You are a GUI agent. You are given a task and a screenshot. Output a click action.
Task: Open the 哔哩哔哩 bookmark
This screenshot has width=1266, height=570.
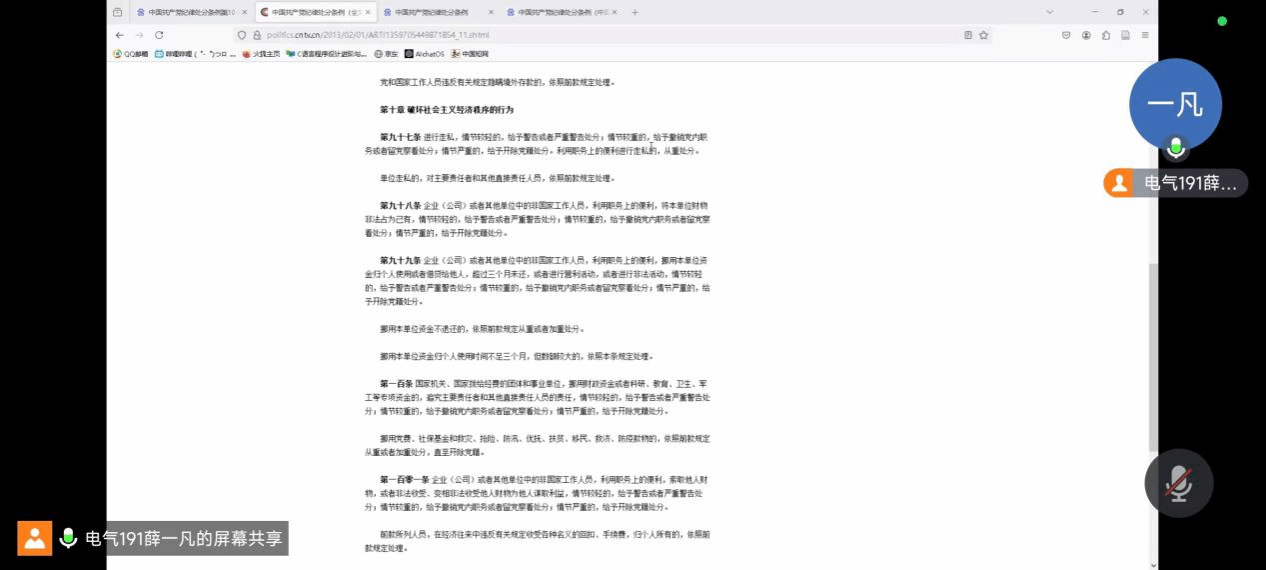click(196, 54)
